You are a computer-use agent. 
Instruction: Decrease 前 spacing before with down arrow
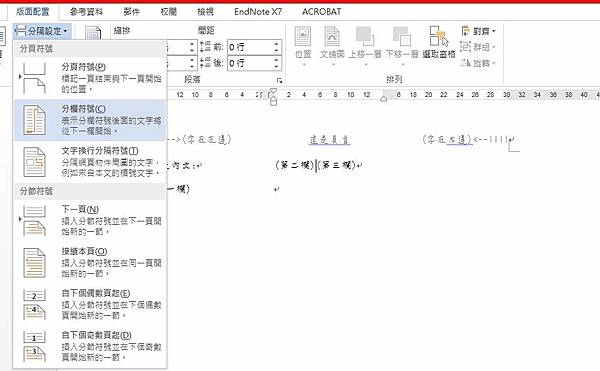click(x=276, y=50)
